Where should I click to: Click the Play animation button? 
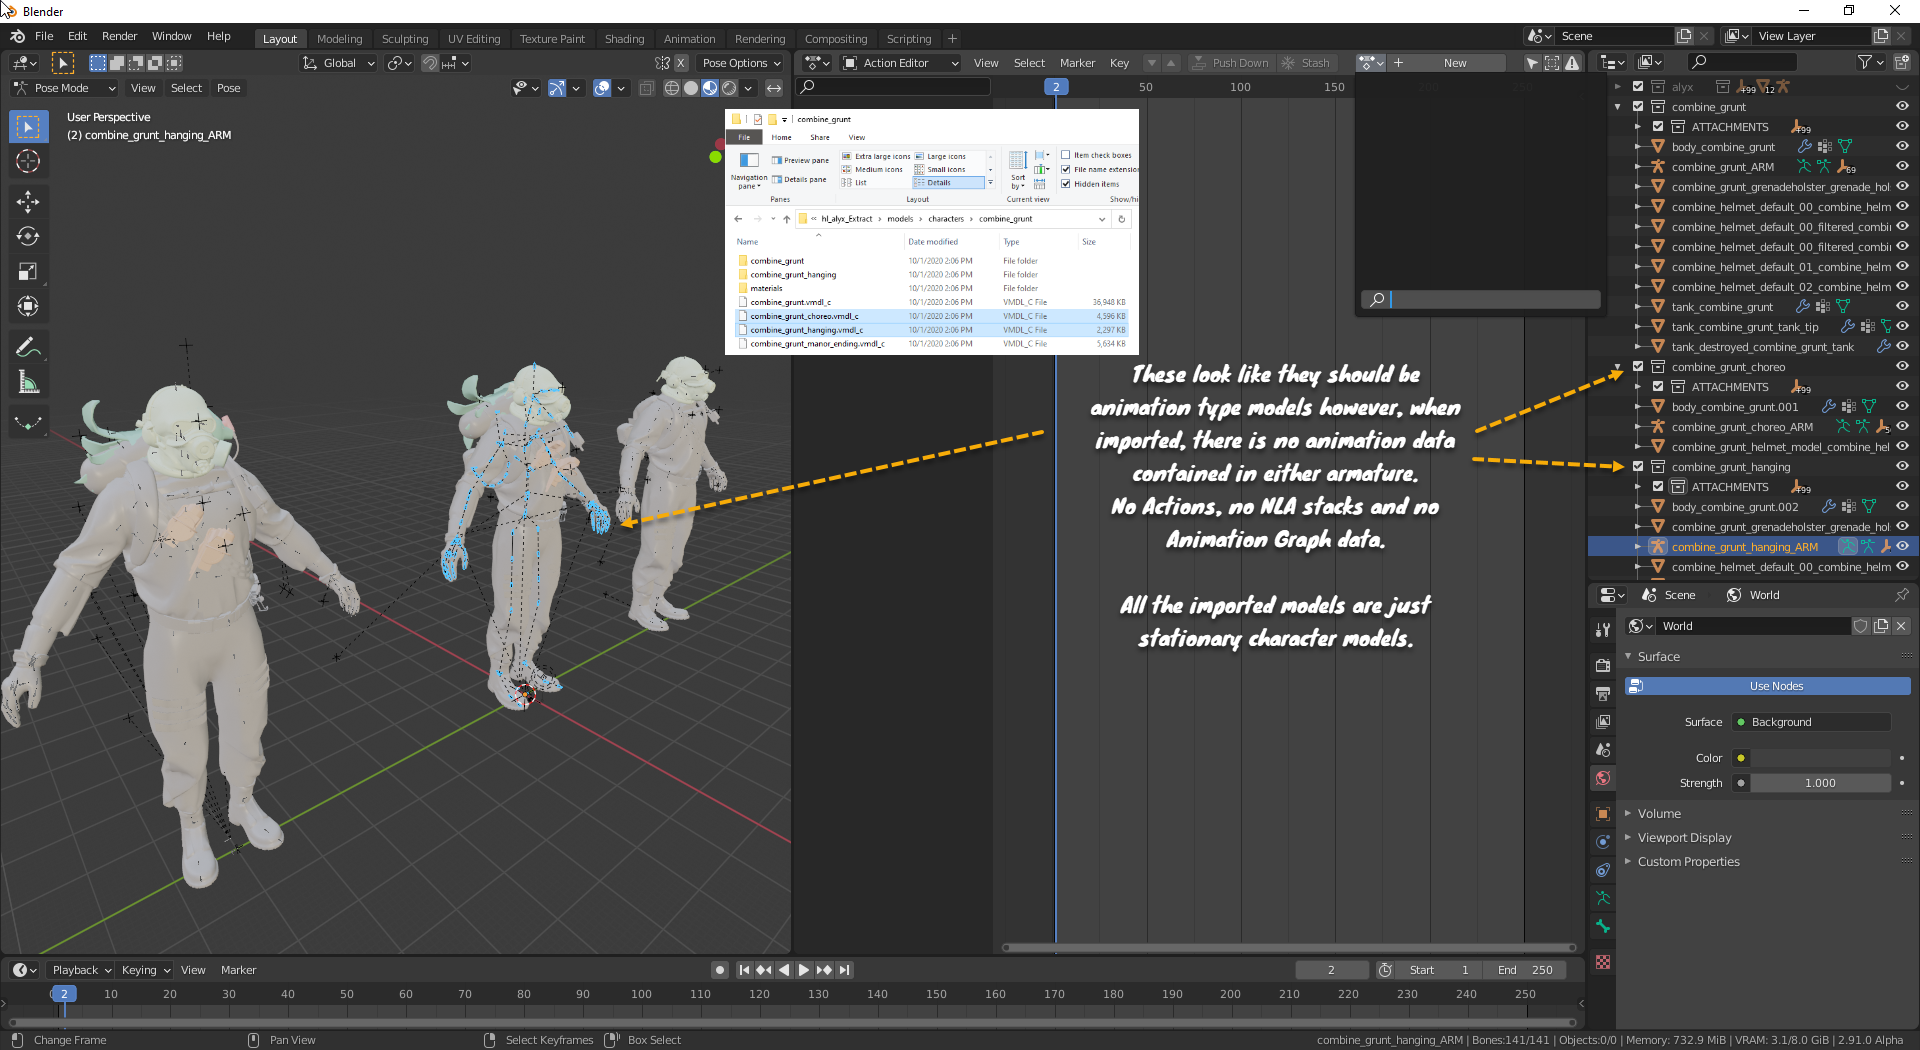803,970
